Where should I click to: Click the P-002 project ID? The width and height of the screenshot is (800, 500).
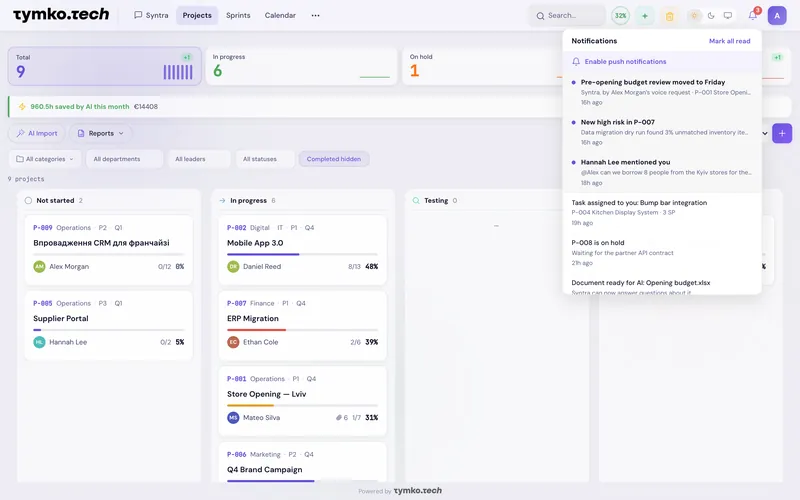click(x=237, y=228)
